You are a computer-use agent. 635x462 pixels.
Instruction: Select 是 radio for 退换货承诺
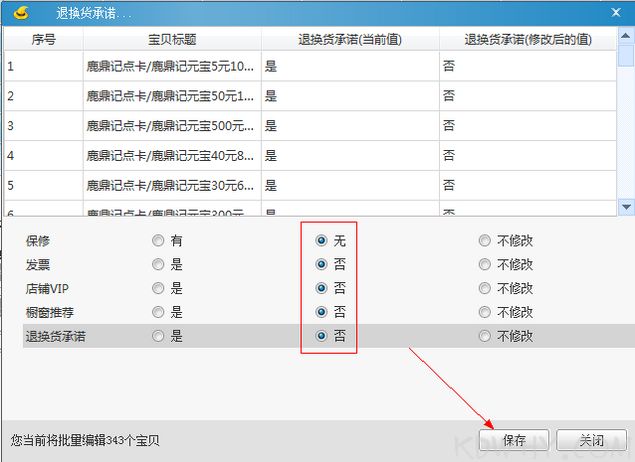(x=158, y=337)
